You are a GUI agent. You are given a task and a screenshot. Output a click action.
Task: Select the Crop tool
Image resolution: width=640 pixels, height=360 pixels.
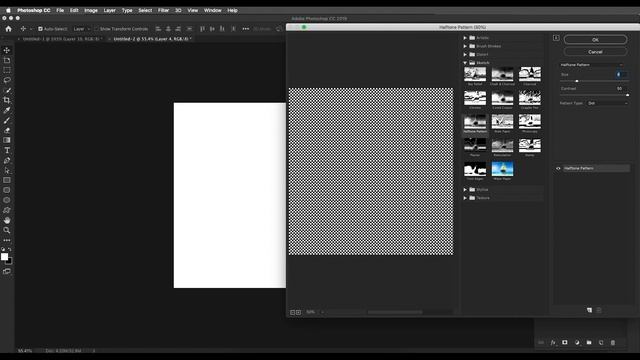point(7,100)
